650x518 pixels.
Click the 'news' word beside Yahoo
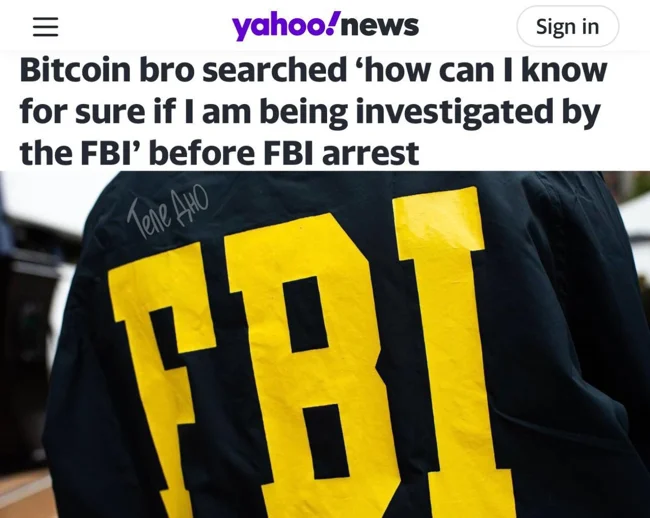(381, 27)
